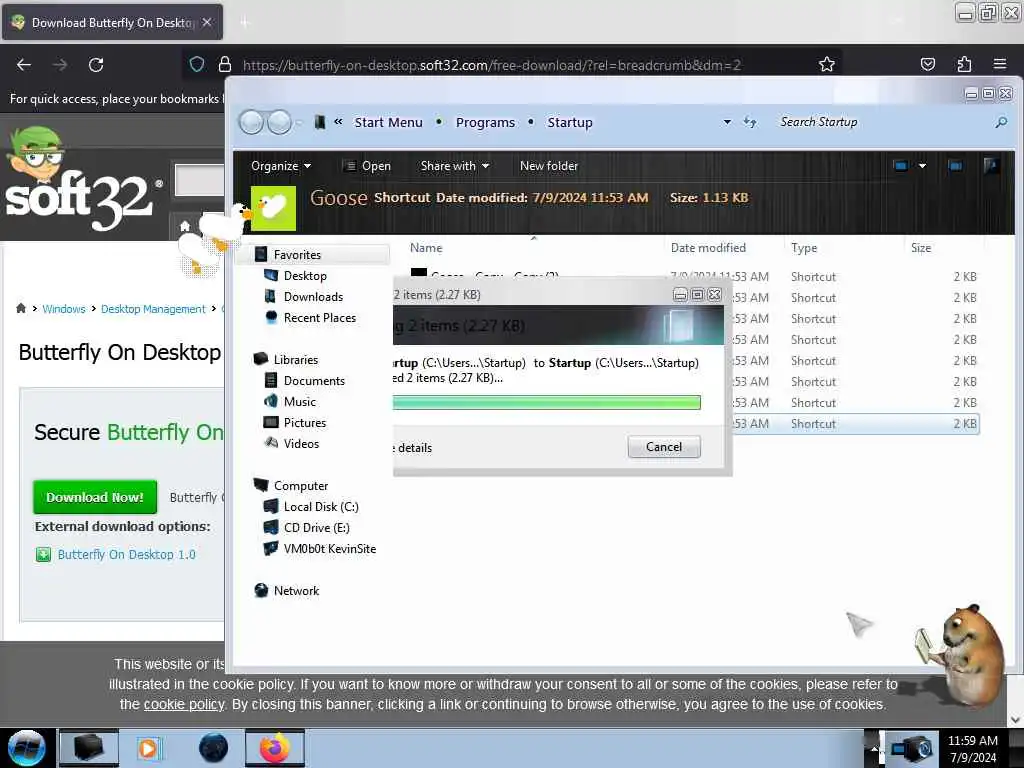The image size is (1024, 768).
Task: Go to Start Menu breadcrumb
Action: click(x=388, y=122)
